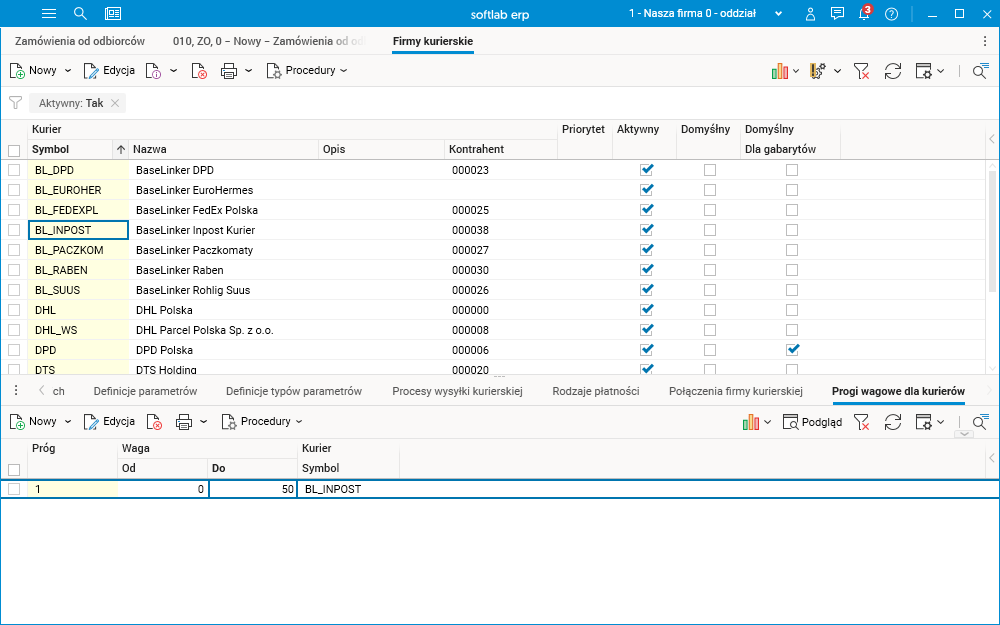Click the user profile icon
1000x625 pixels.
(811, 13)
